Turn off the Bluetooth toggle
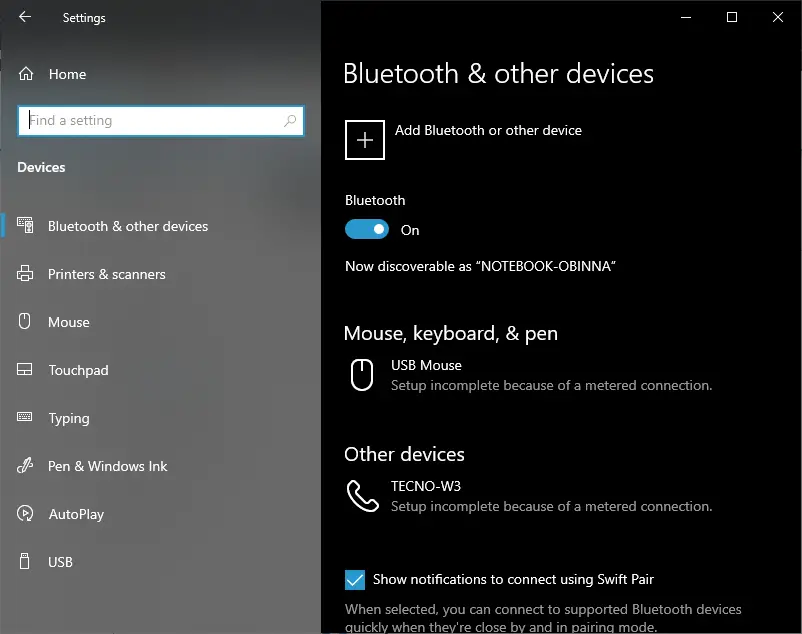This screenshot has height=634, width=802. click(x=367, y=229)
